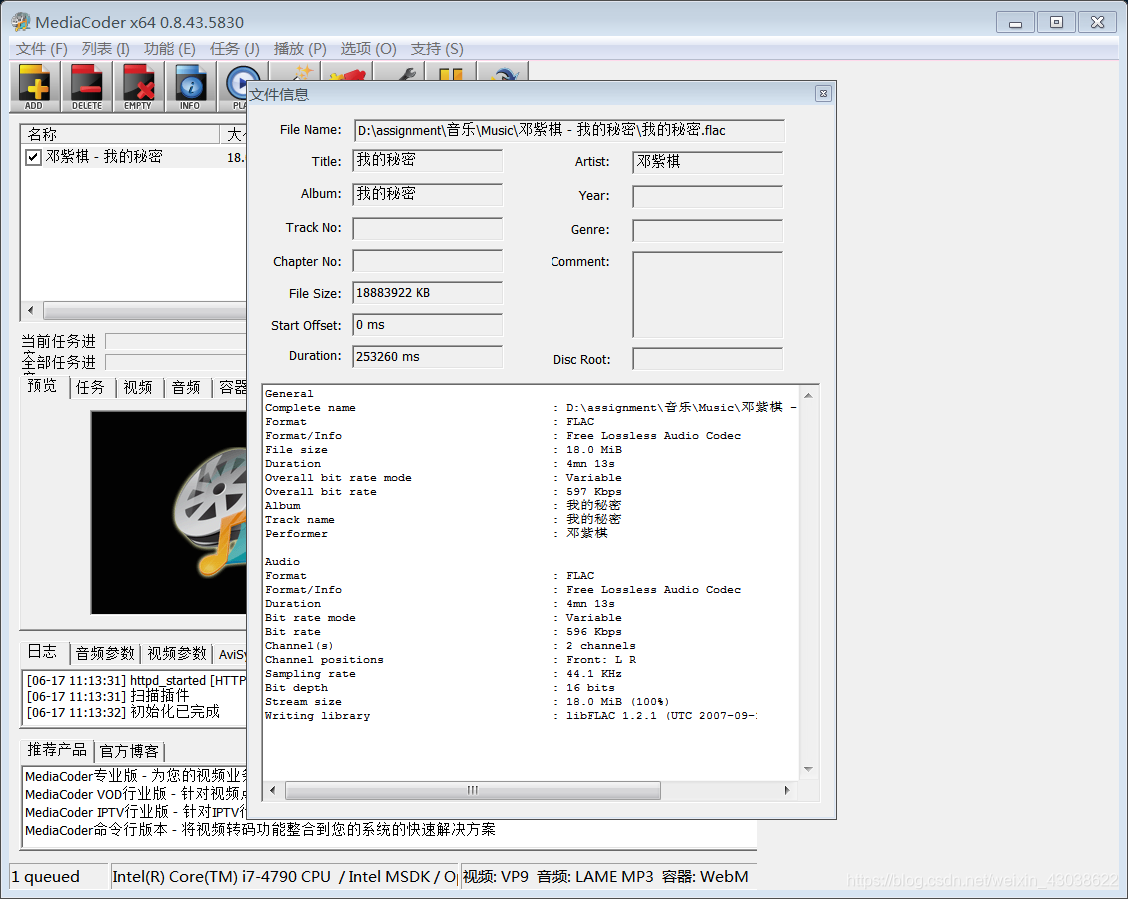Open the MediaCoder VOD行业版 link
The width and height of the screenshot is (1128, 899).
[x=136, y=794]
